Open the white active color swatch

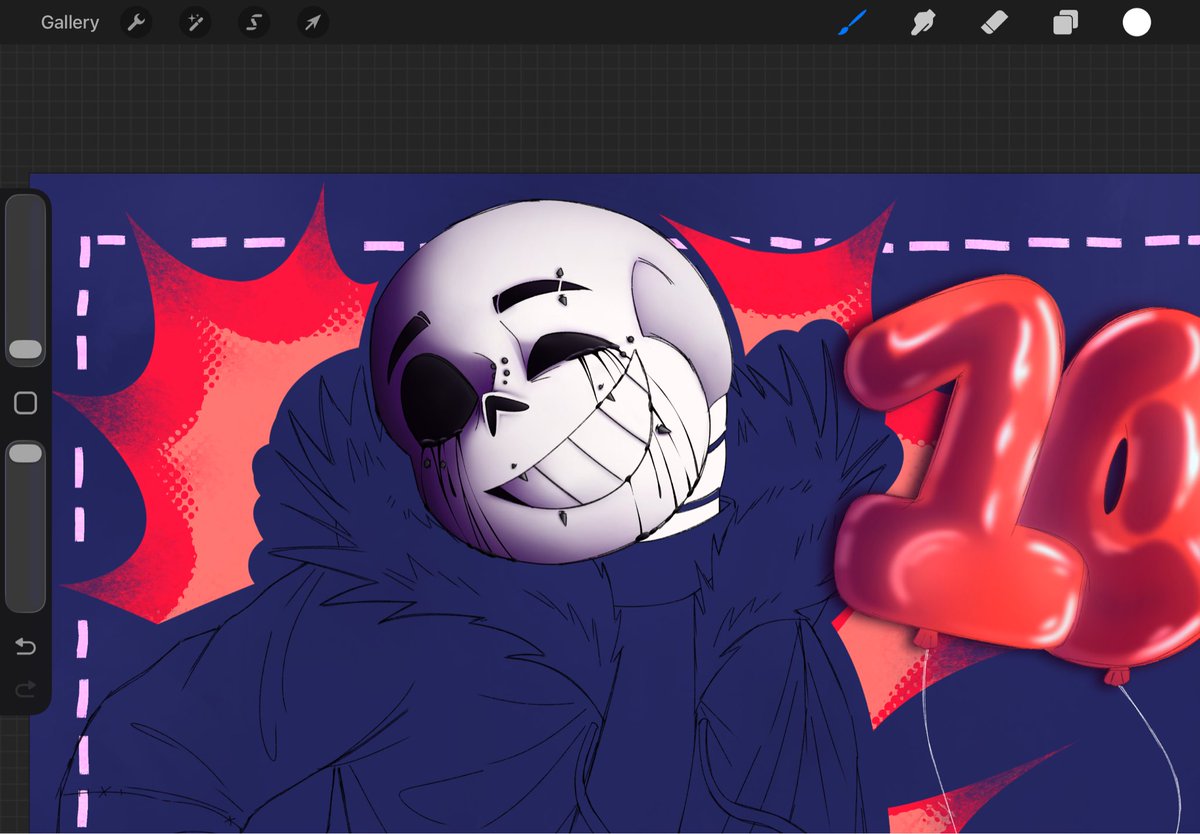(1137, 22)
